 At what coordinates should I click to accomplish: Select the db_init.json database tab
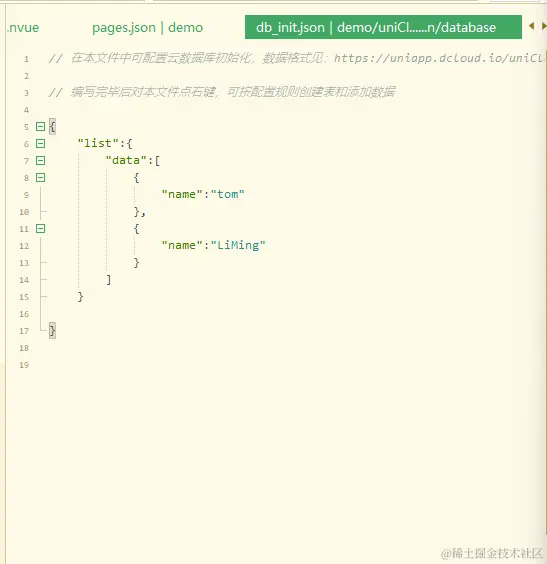(x=383, y=27)
